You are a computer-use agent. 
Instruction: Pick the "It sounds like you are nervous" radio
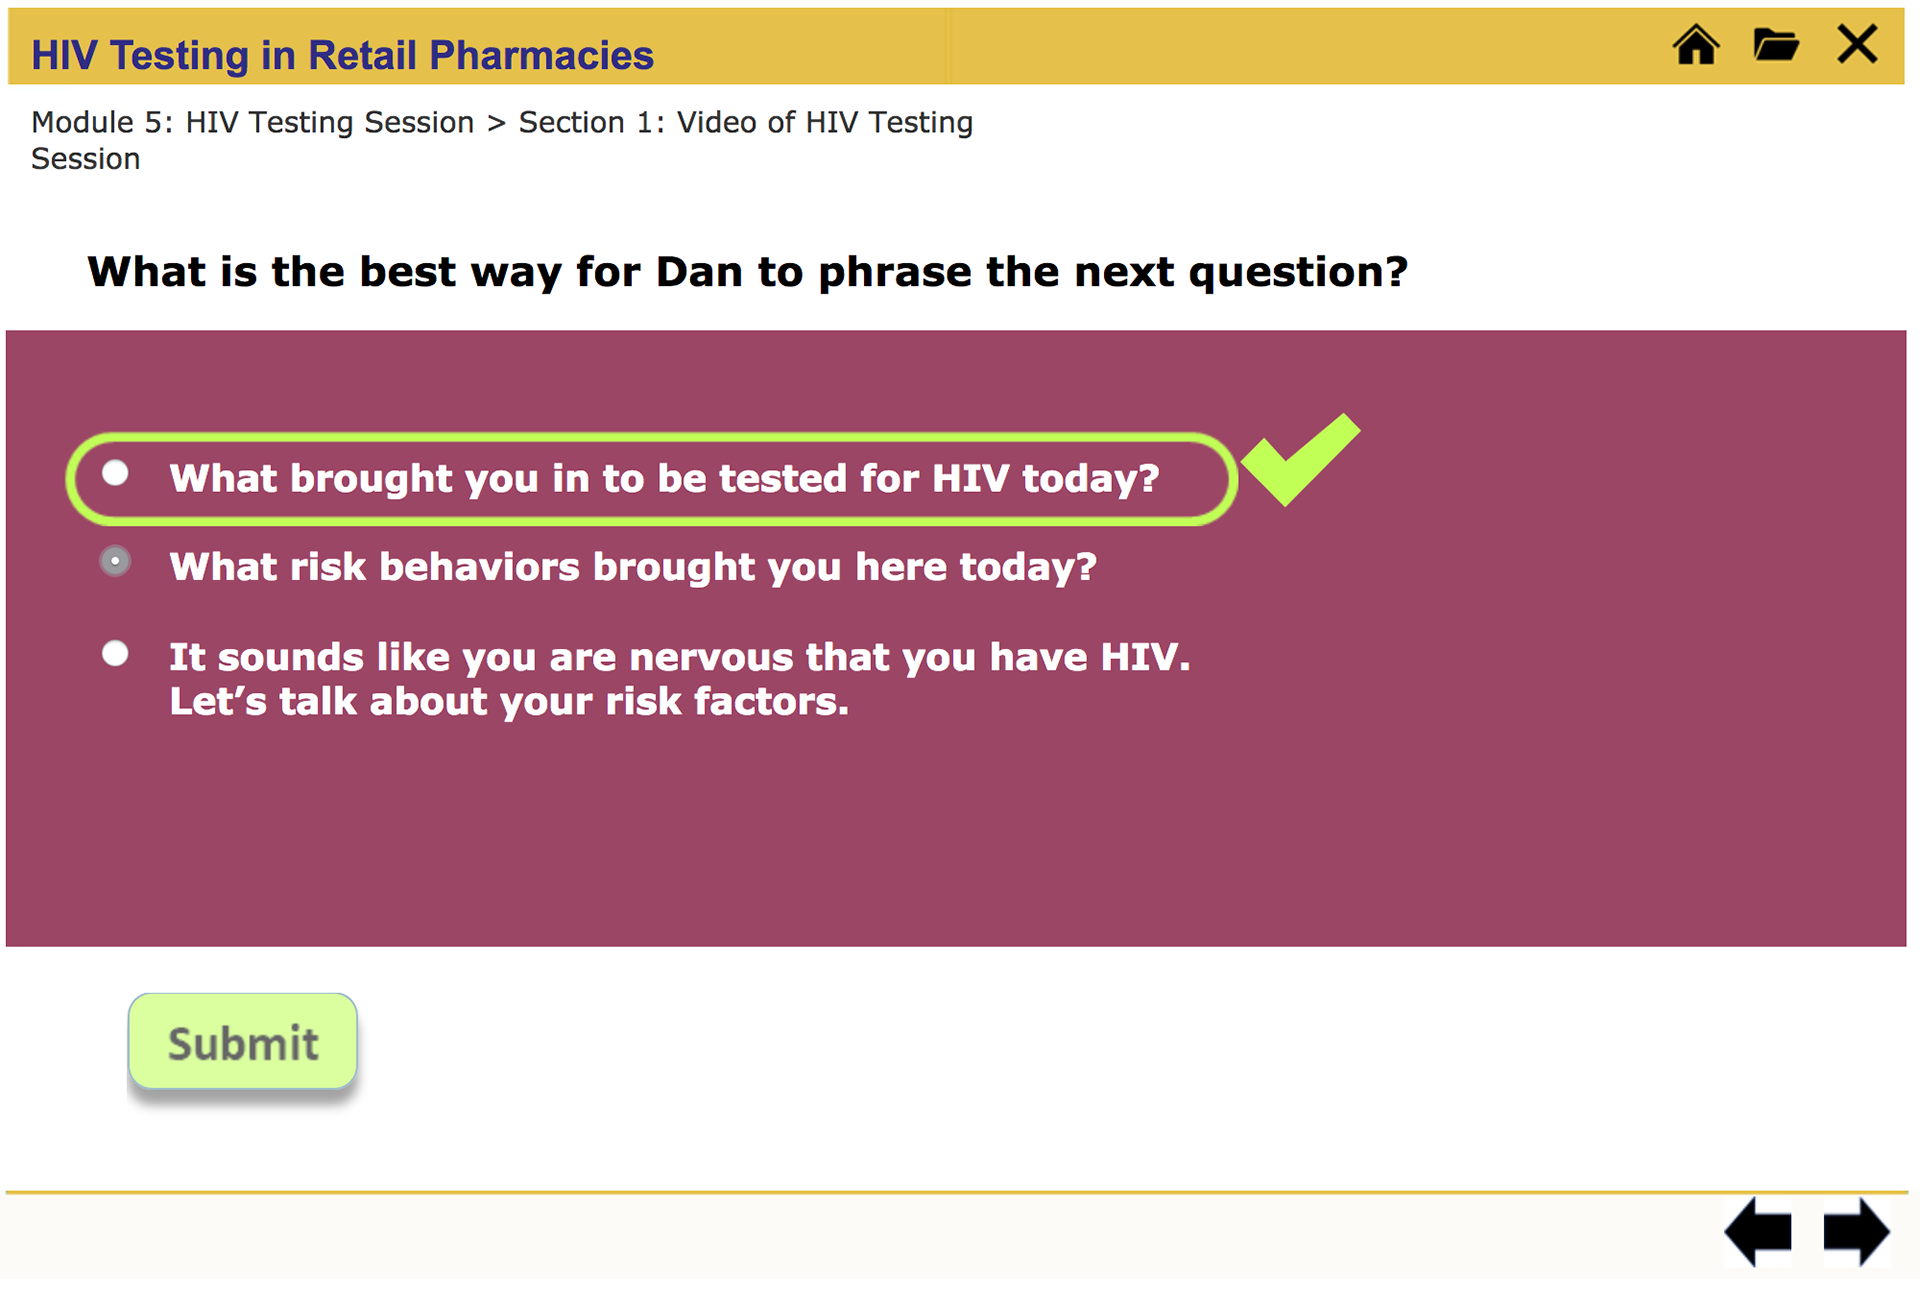[x=116, y=654]
